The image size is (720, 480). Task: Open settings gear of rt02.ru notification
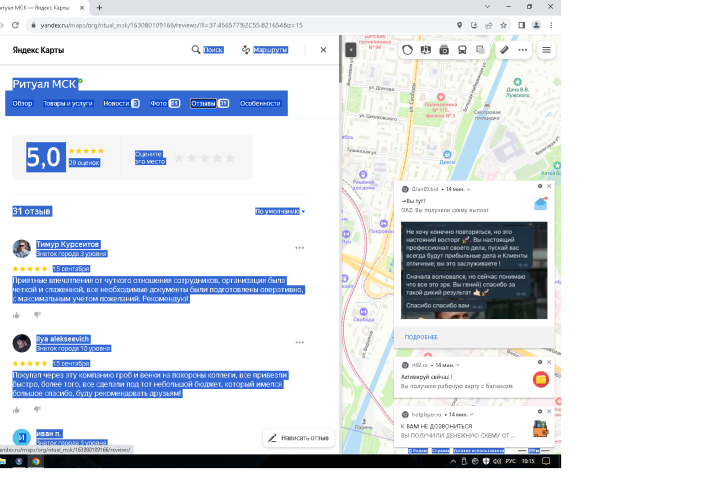540,362
